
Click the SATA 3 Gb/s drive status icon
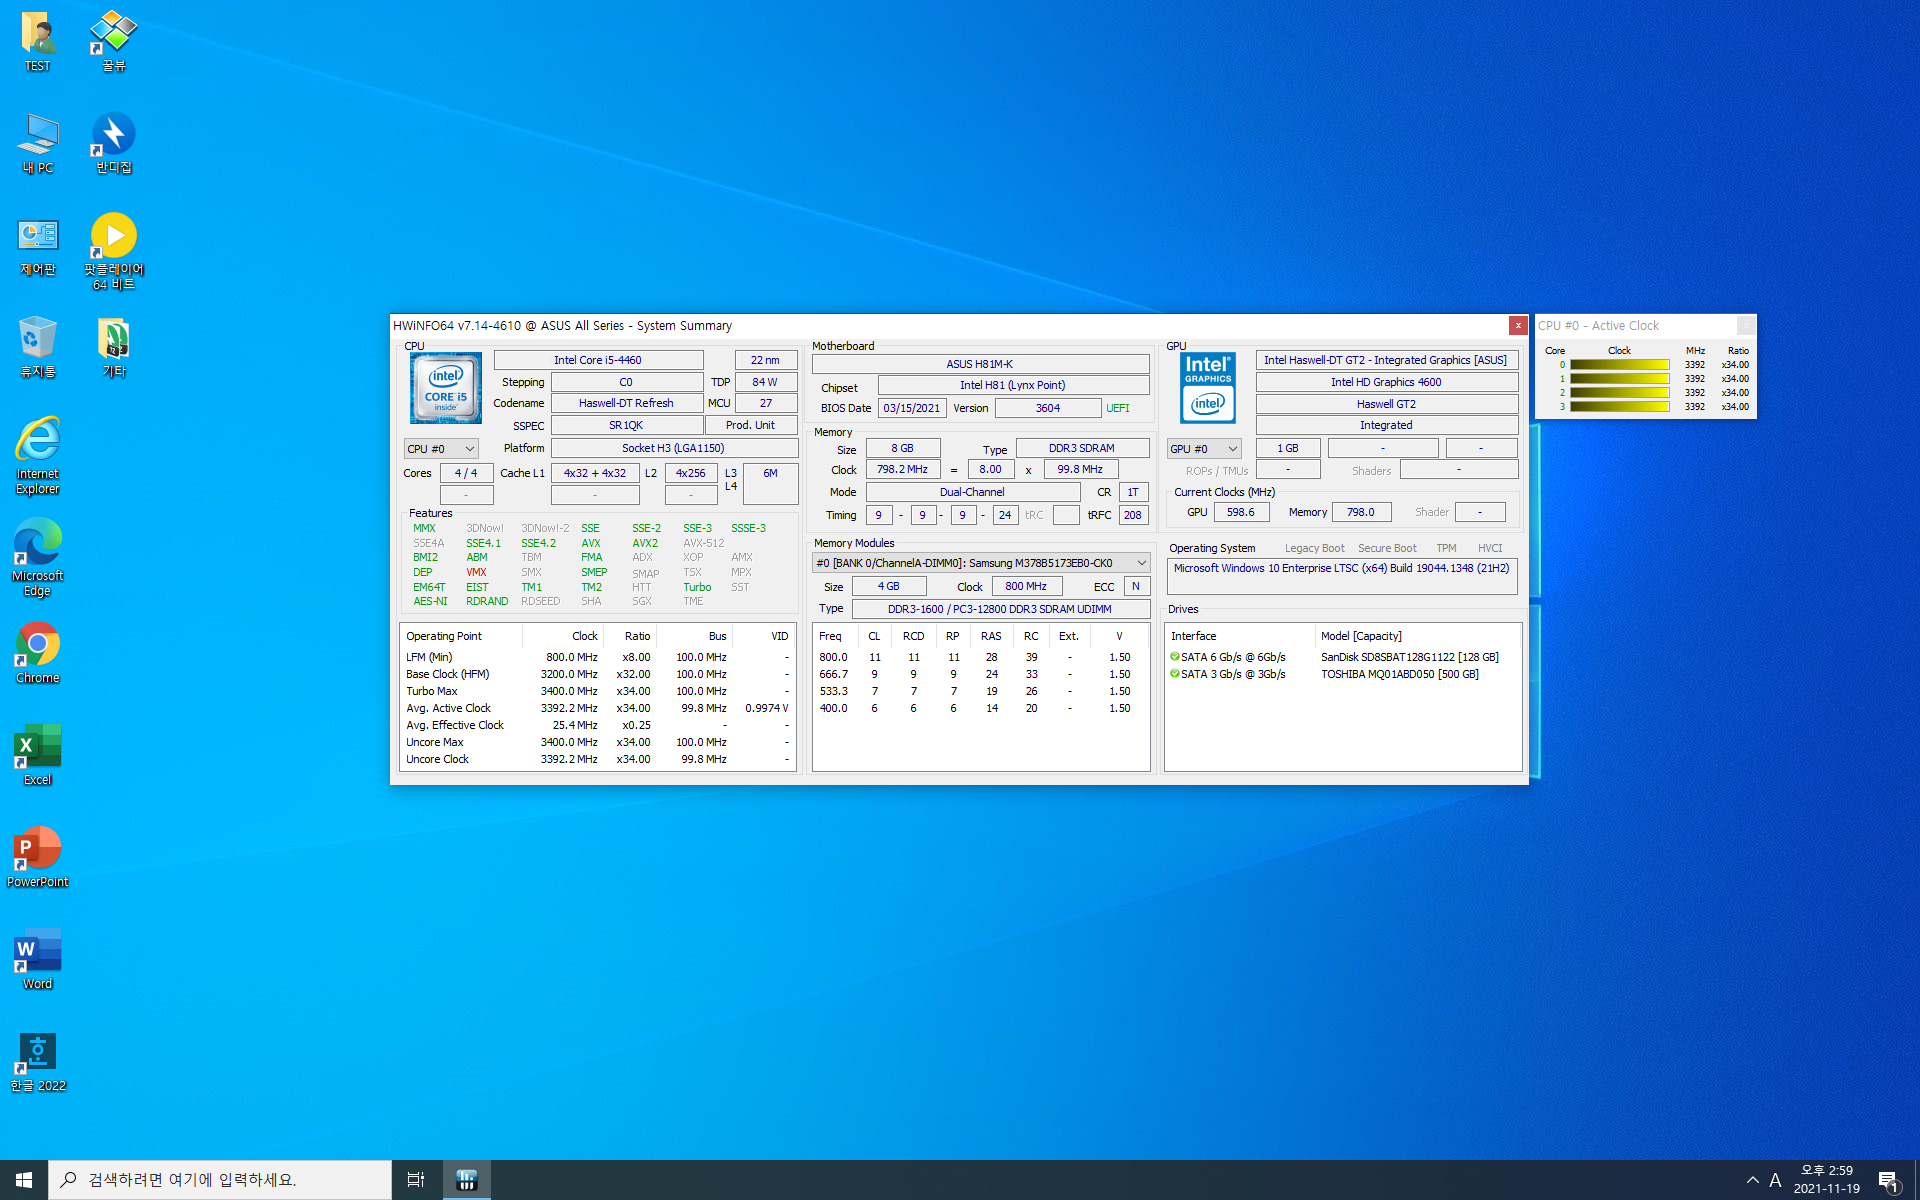coord(1175,674)
